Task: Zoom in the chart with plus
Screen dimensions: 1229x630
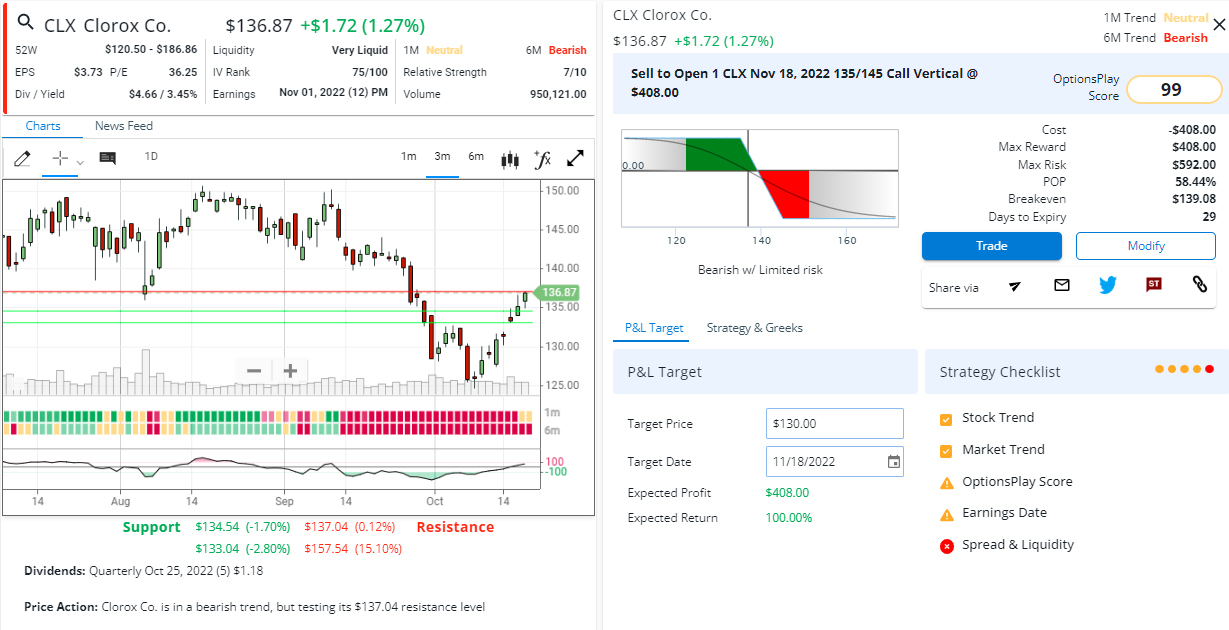Action: (x=290, y=371)
